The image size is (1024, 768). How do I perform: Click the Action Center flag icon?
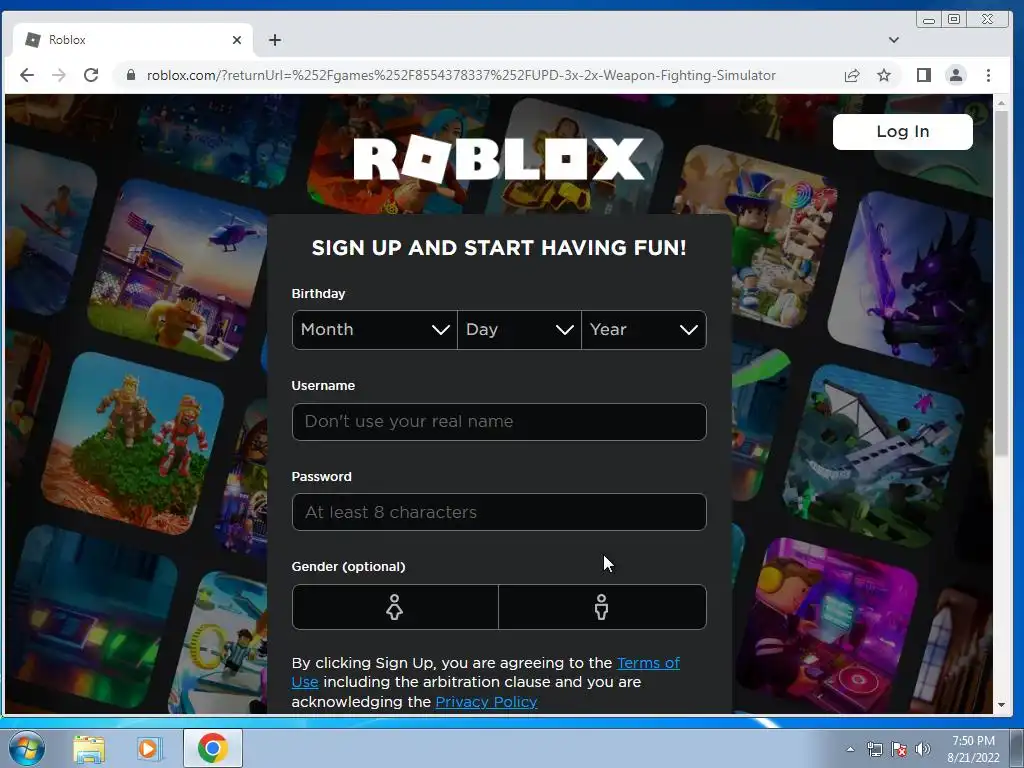pyautogui.click(x=899, y=749)
